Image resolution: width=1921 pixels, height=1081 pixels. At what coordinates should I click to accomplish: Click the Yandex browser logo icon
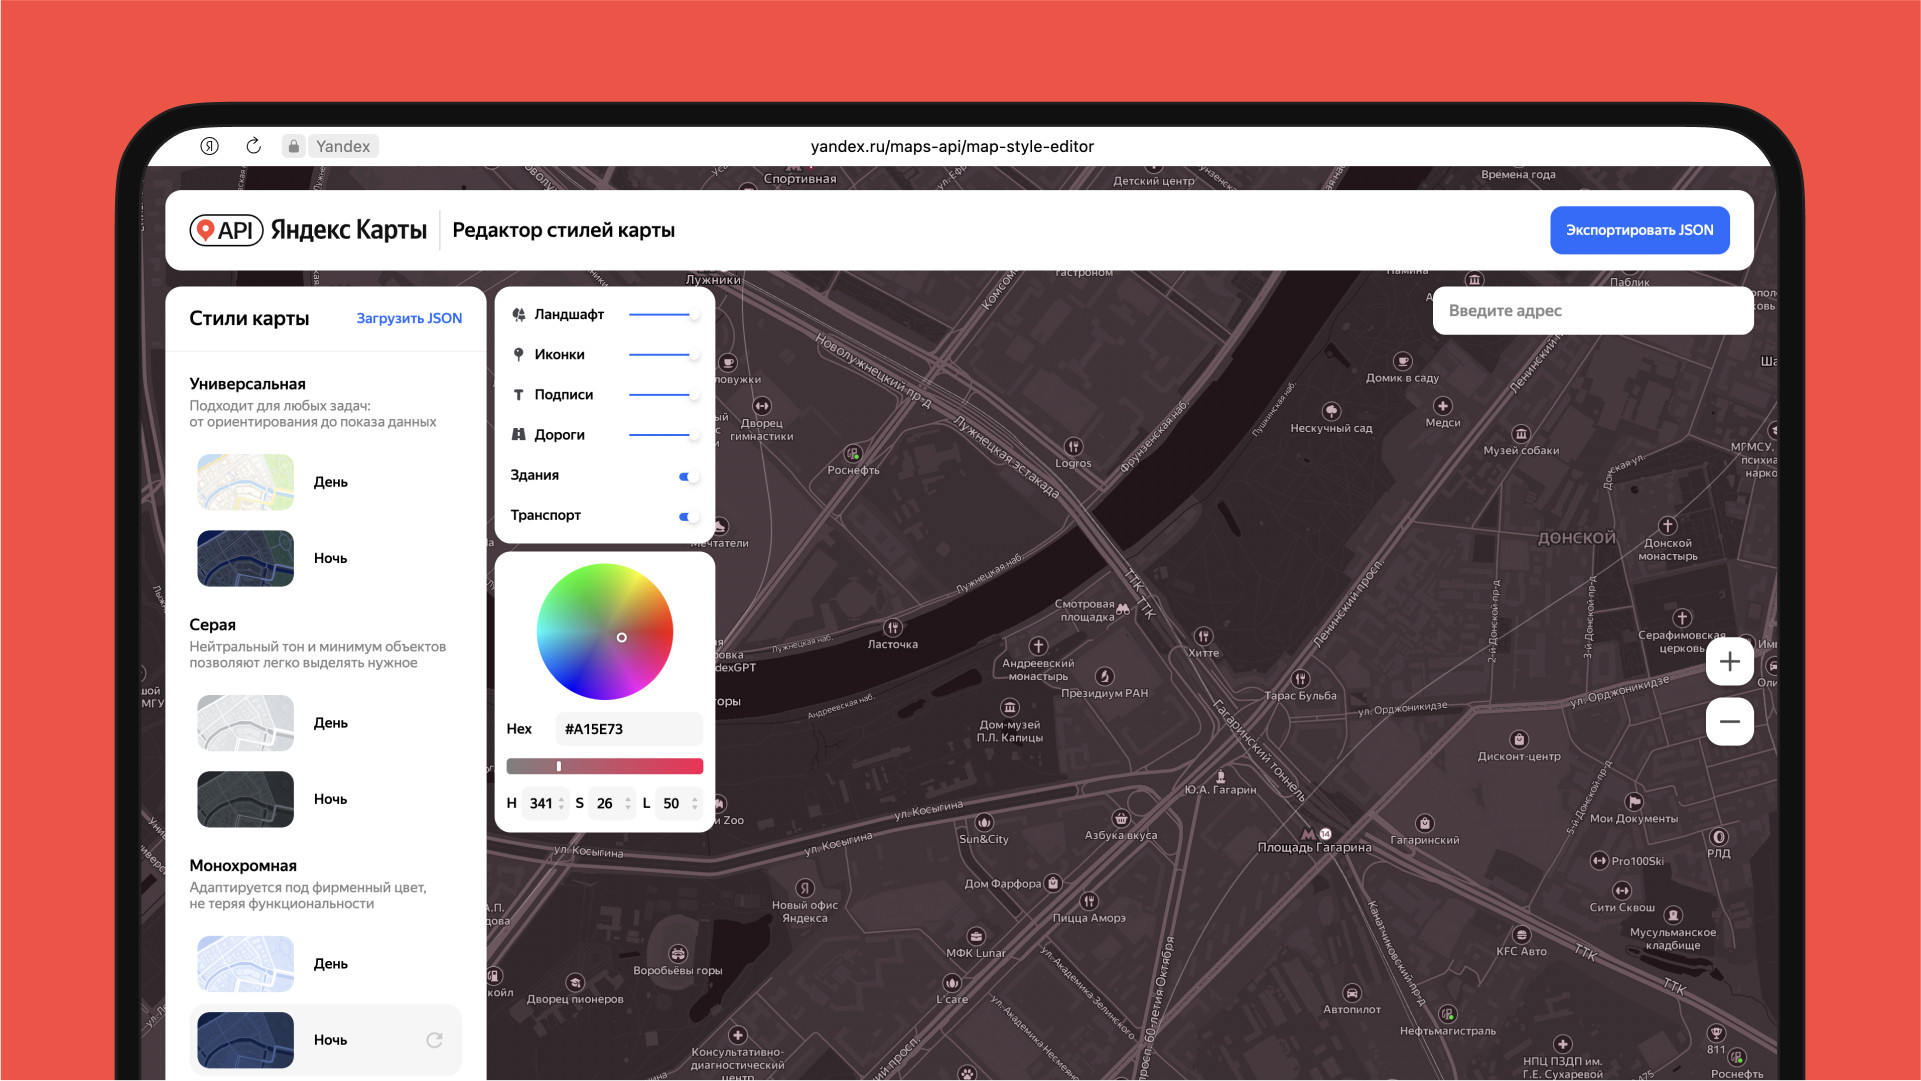pyautogui.click(x=209, y=146)
